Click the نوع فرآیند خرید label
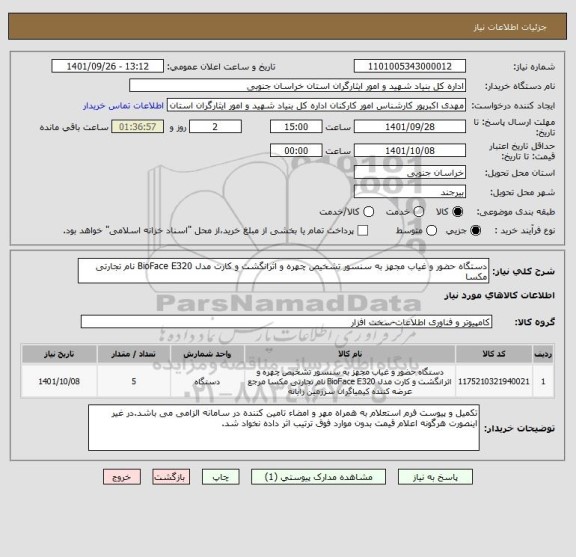Viewport: 576px width, 557px height. (525, 231)
